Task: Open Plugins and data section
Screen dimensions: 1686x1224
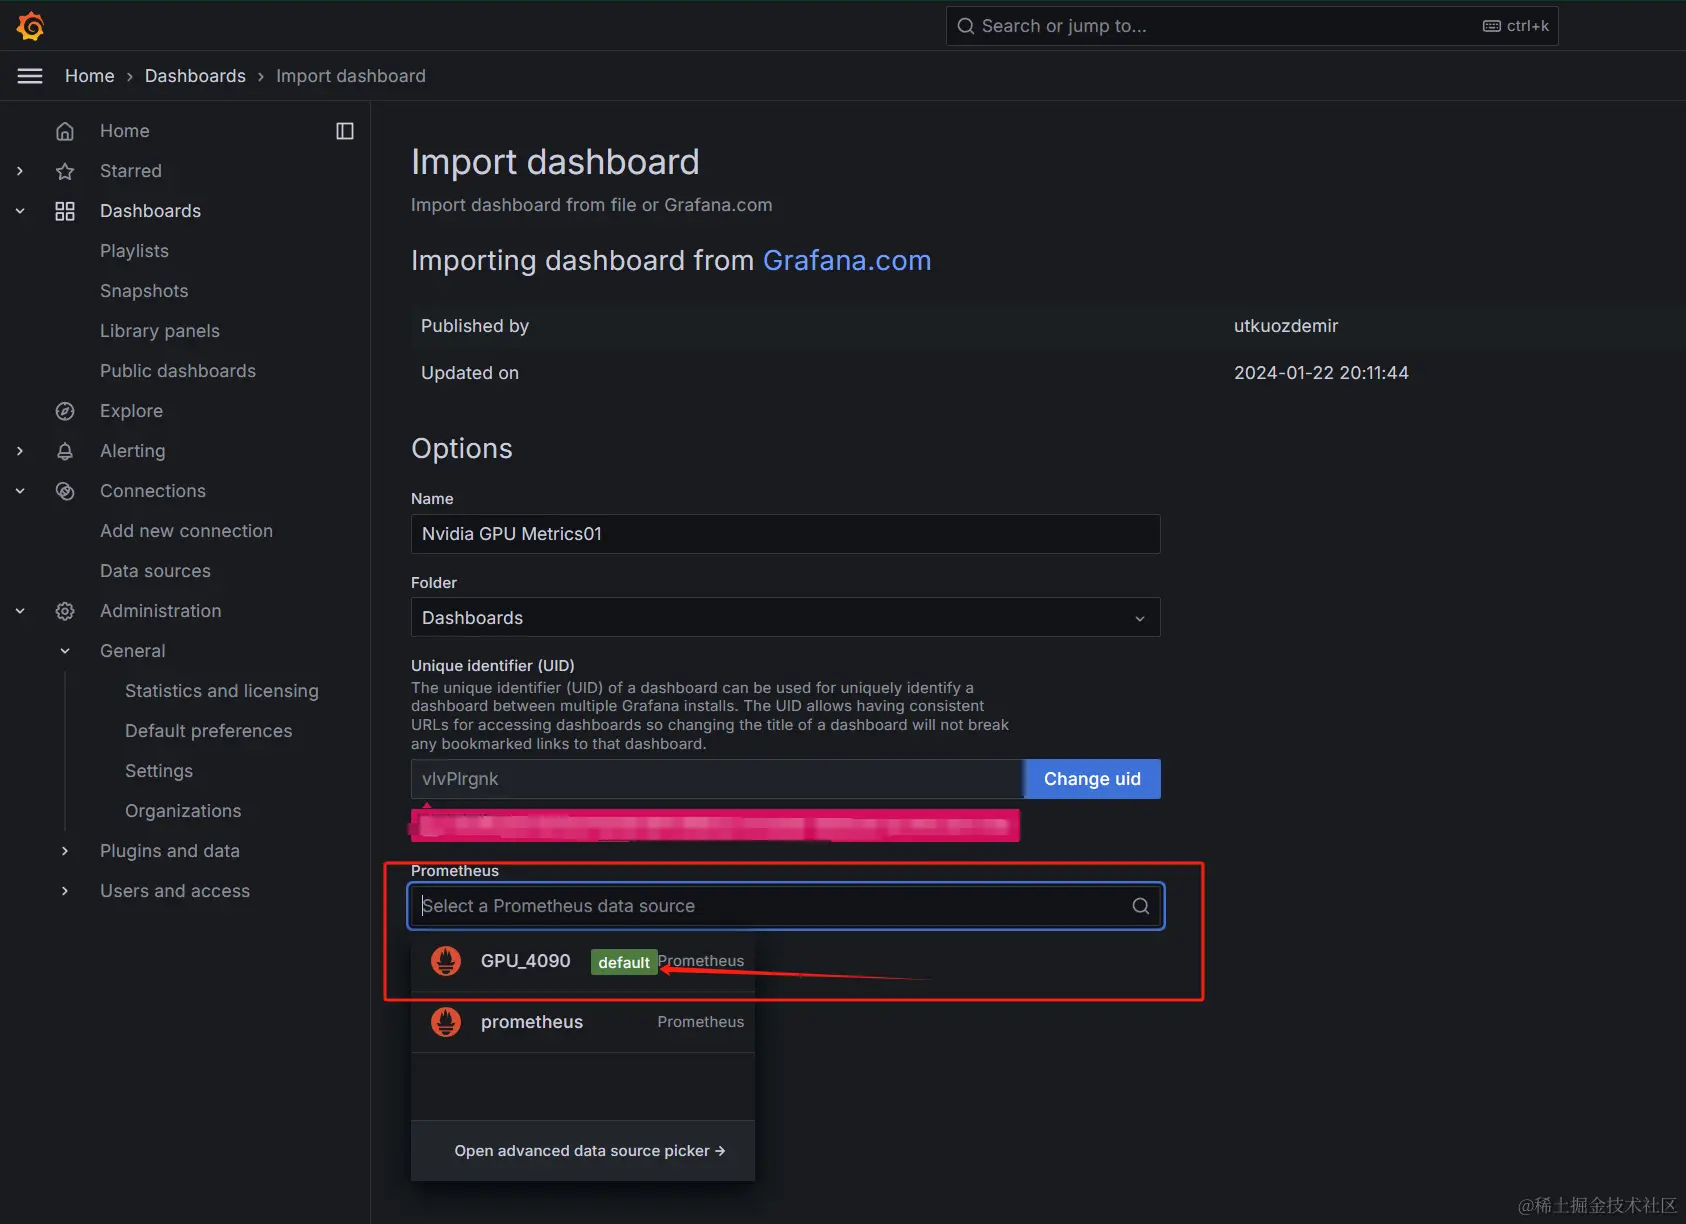Action: (170, 851)
